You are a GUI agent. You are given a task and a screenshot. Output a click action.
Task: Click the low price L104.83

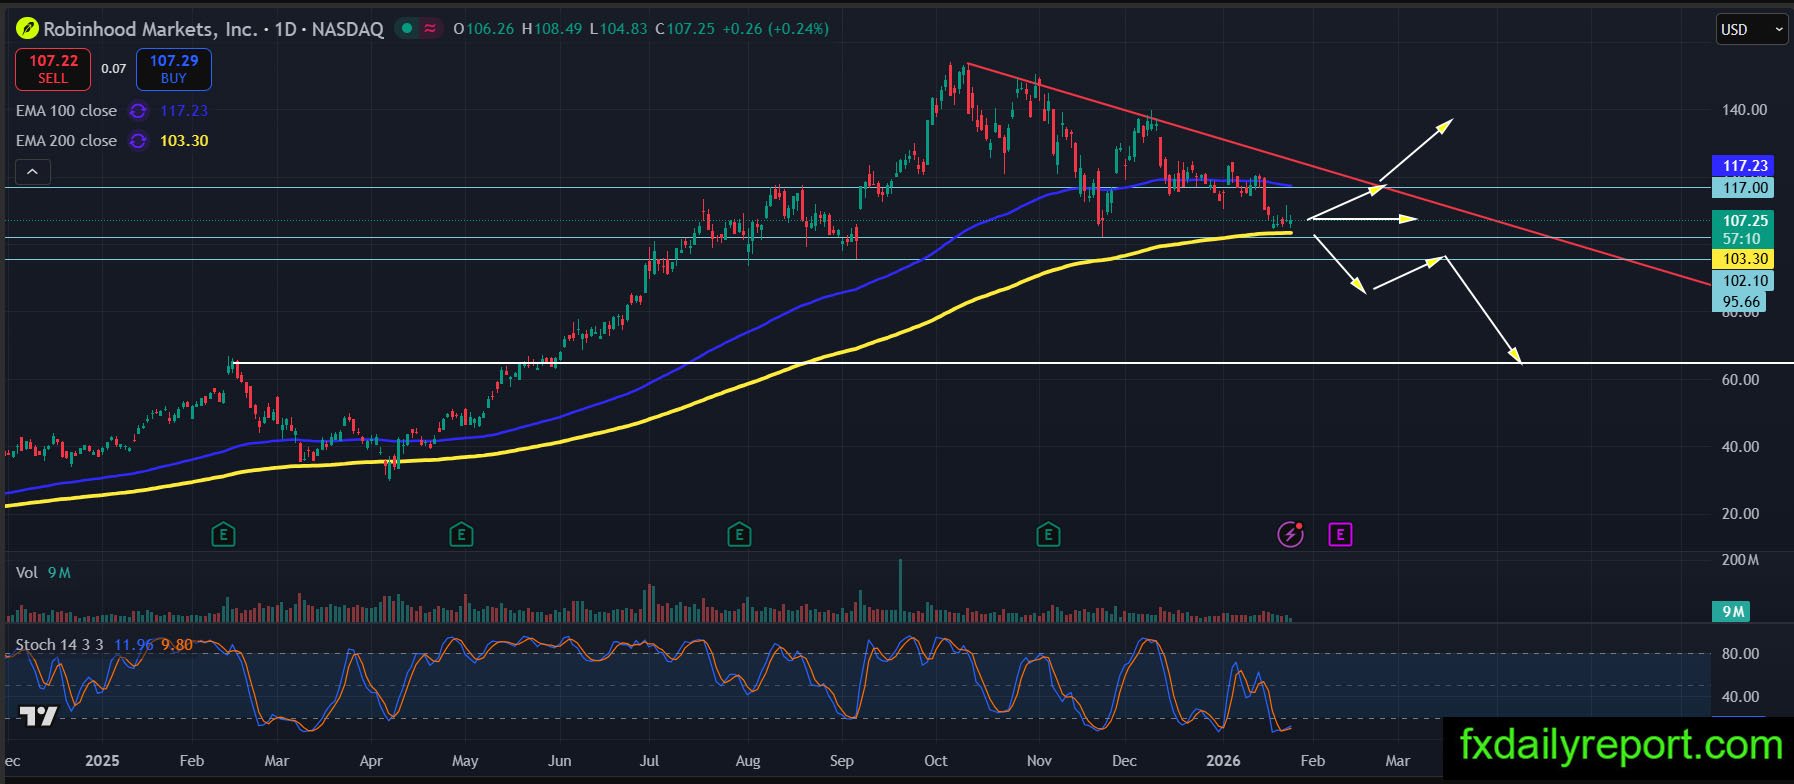coord(619,29)
